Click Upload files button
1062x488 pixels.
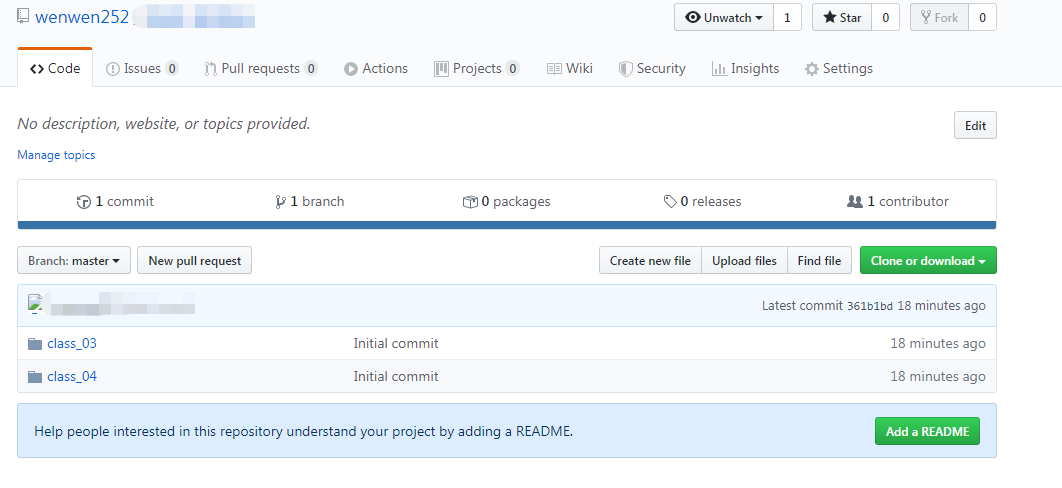click(x=744, y=261)
